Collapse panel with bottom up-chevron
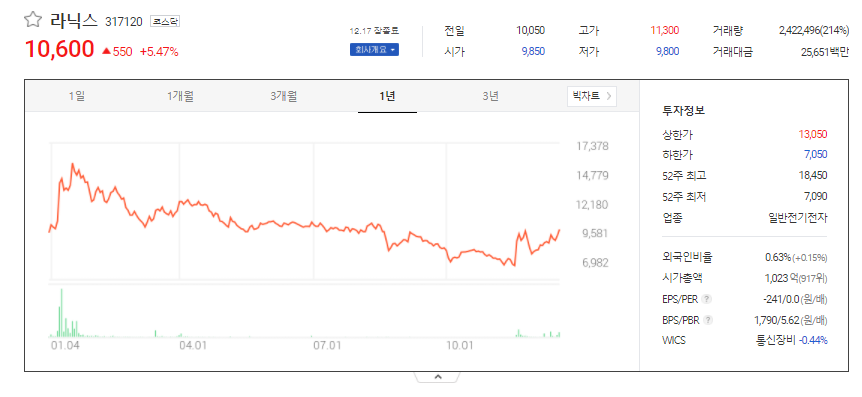 (438, 377)
